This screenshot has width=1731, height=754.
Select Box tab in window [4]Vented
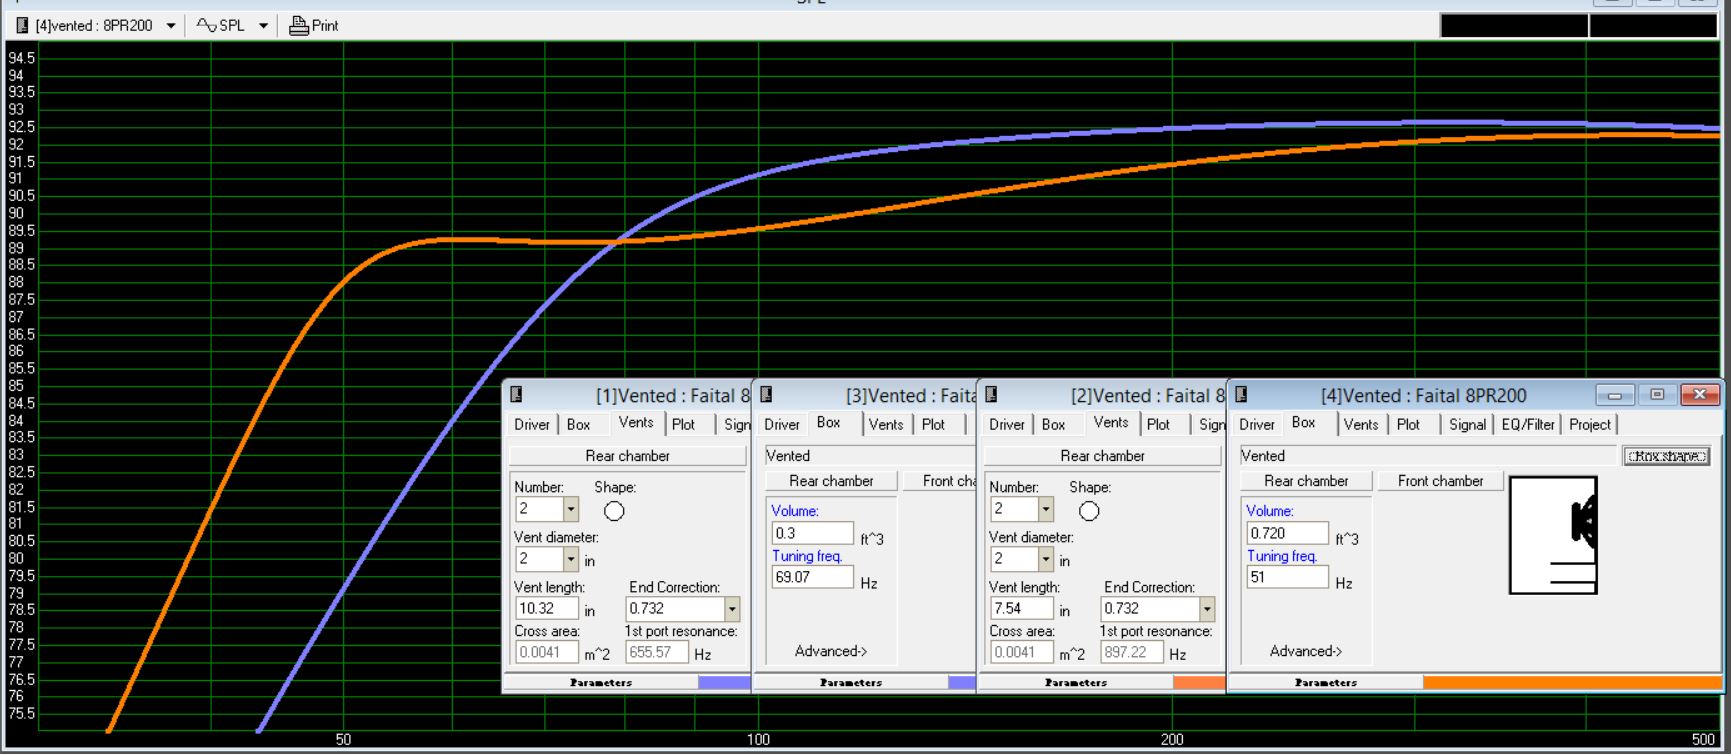tap(1303, 423)
